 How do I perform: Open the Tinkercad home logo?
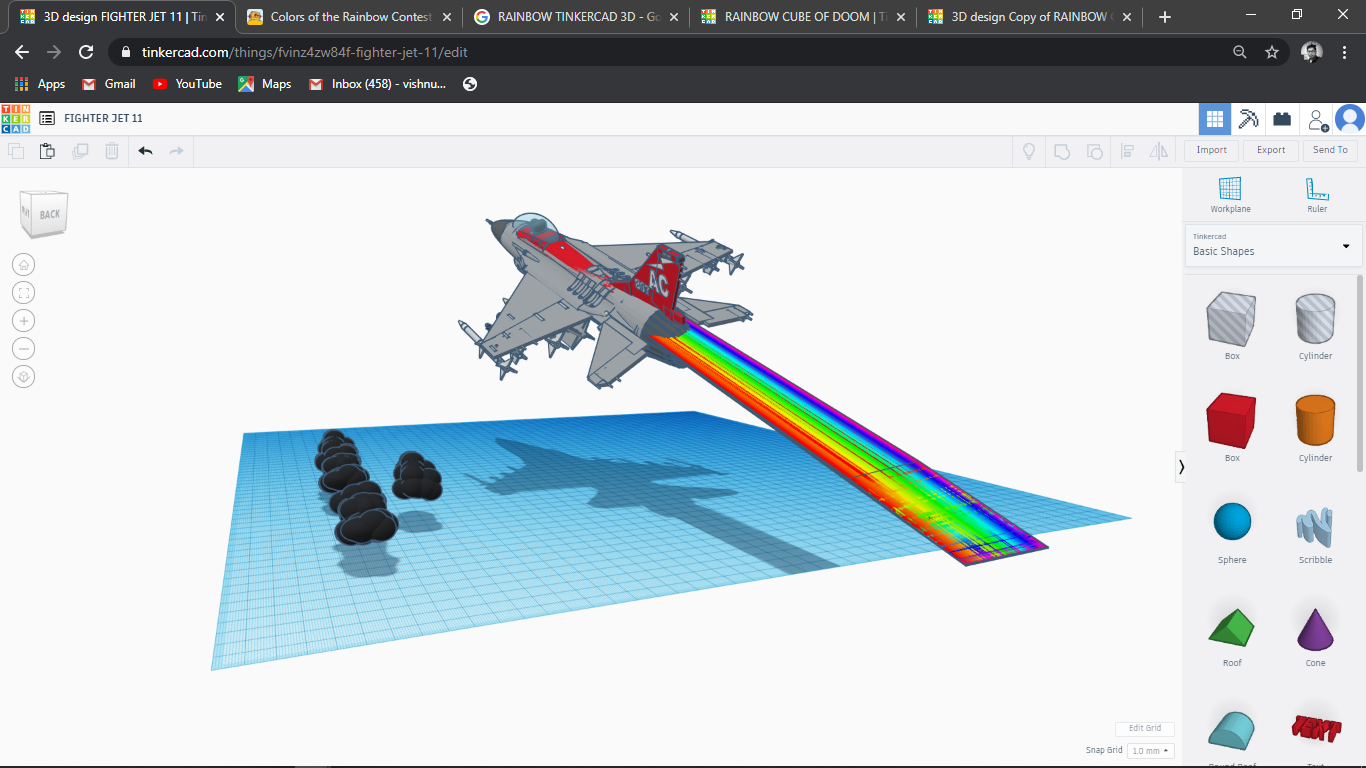pyautogui.click(x=17, y=118)
